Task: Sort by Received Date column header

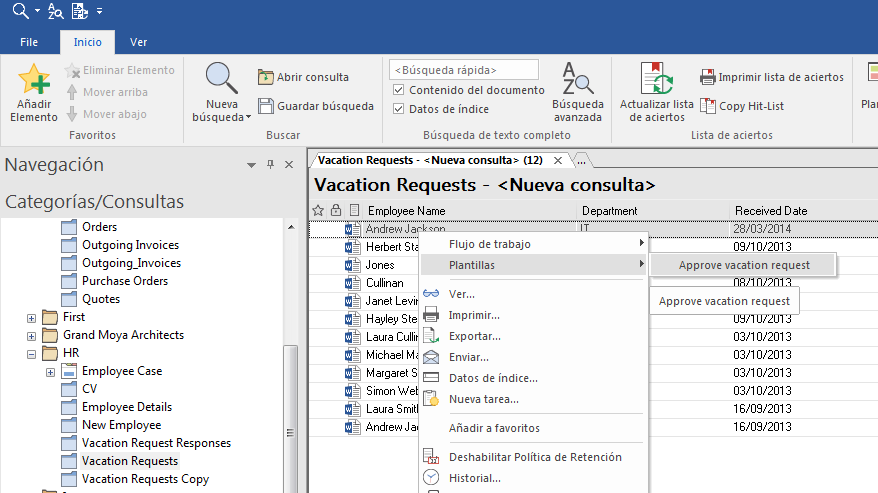Action: [770, 211]
